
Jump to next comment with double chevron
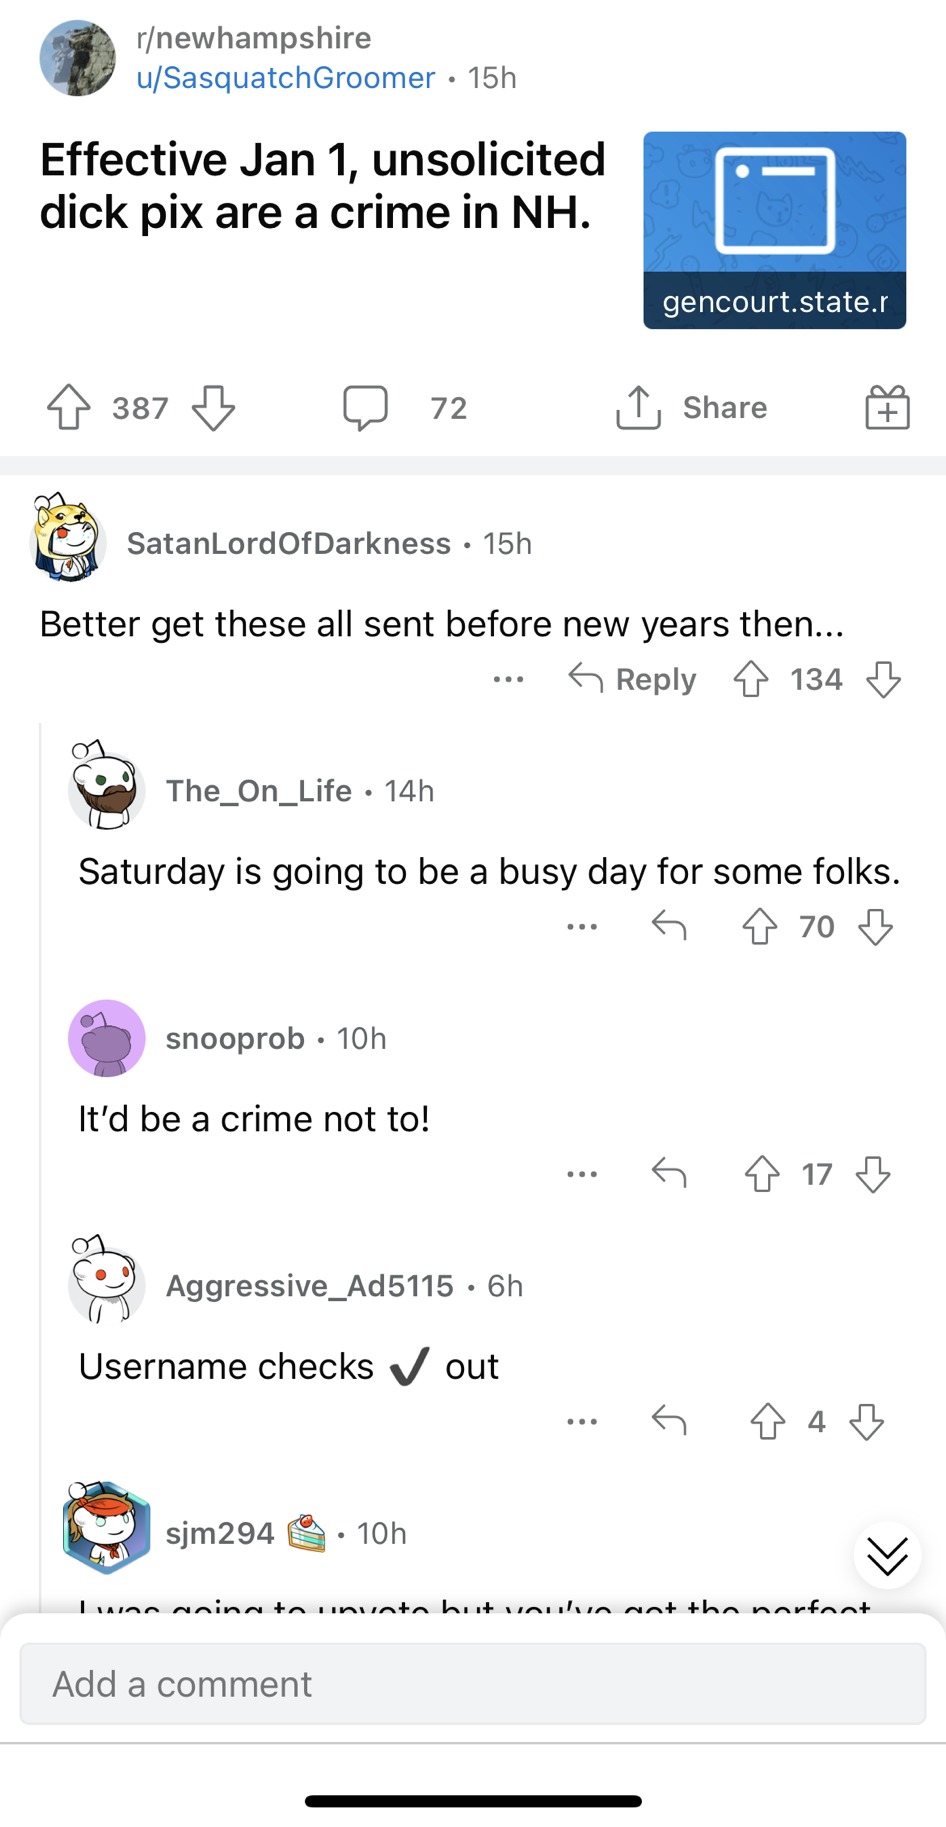(887, 1556)
